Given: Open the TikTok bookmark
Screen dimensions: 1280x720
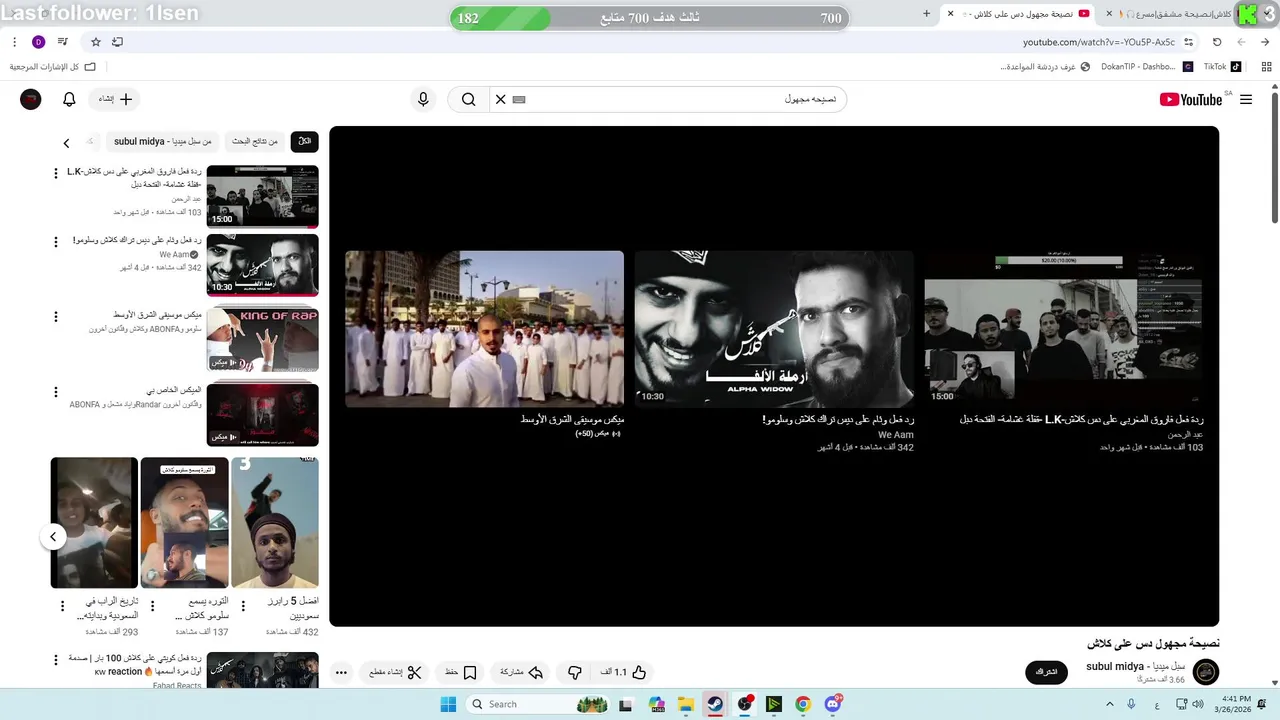Looking at the screenshot, I should tap(1222, 67).
